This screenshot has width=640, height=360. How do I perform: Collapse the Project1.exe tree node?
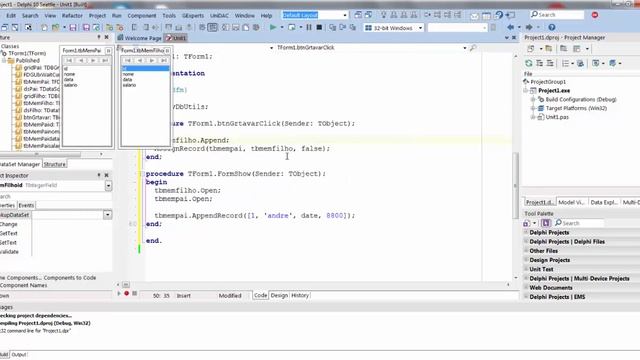click(x=526, y=91)
